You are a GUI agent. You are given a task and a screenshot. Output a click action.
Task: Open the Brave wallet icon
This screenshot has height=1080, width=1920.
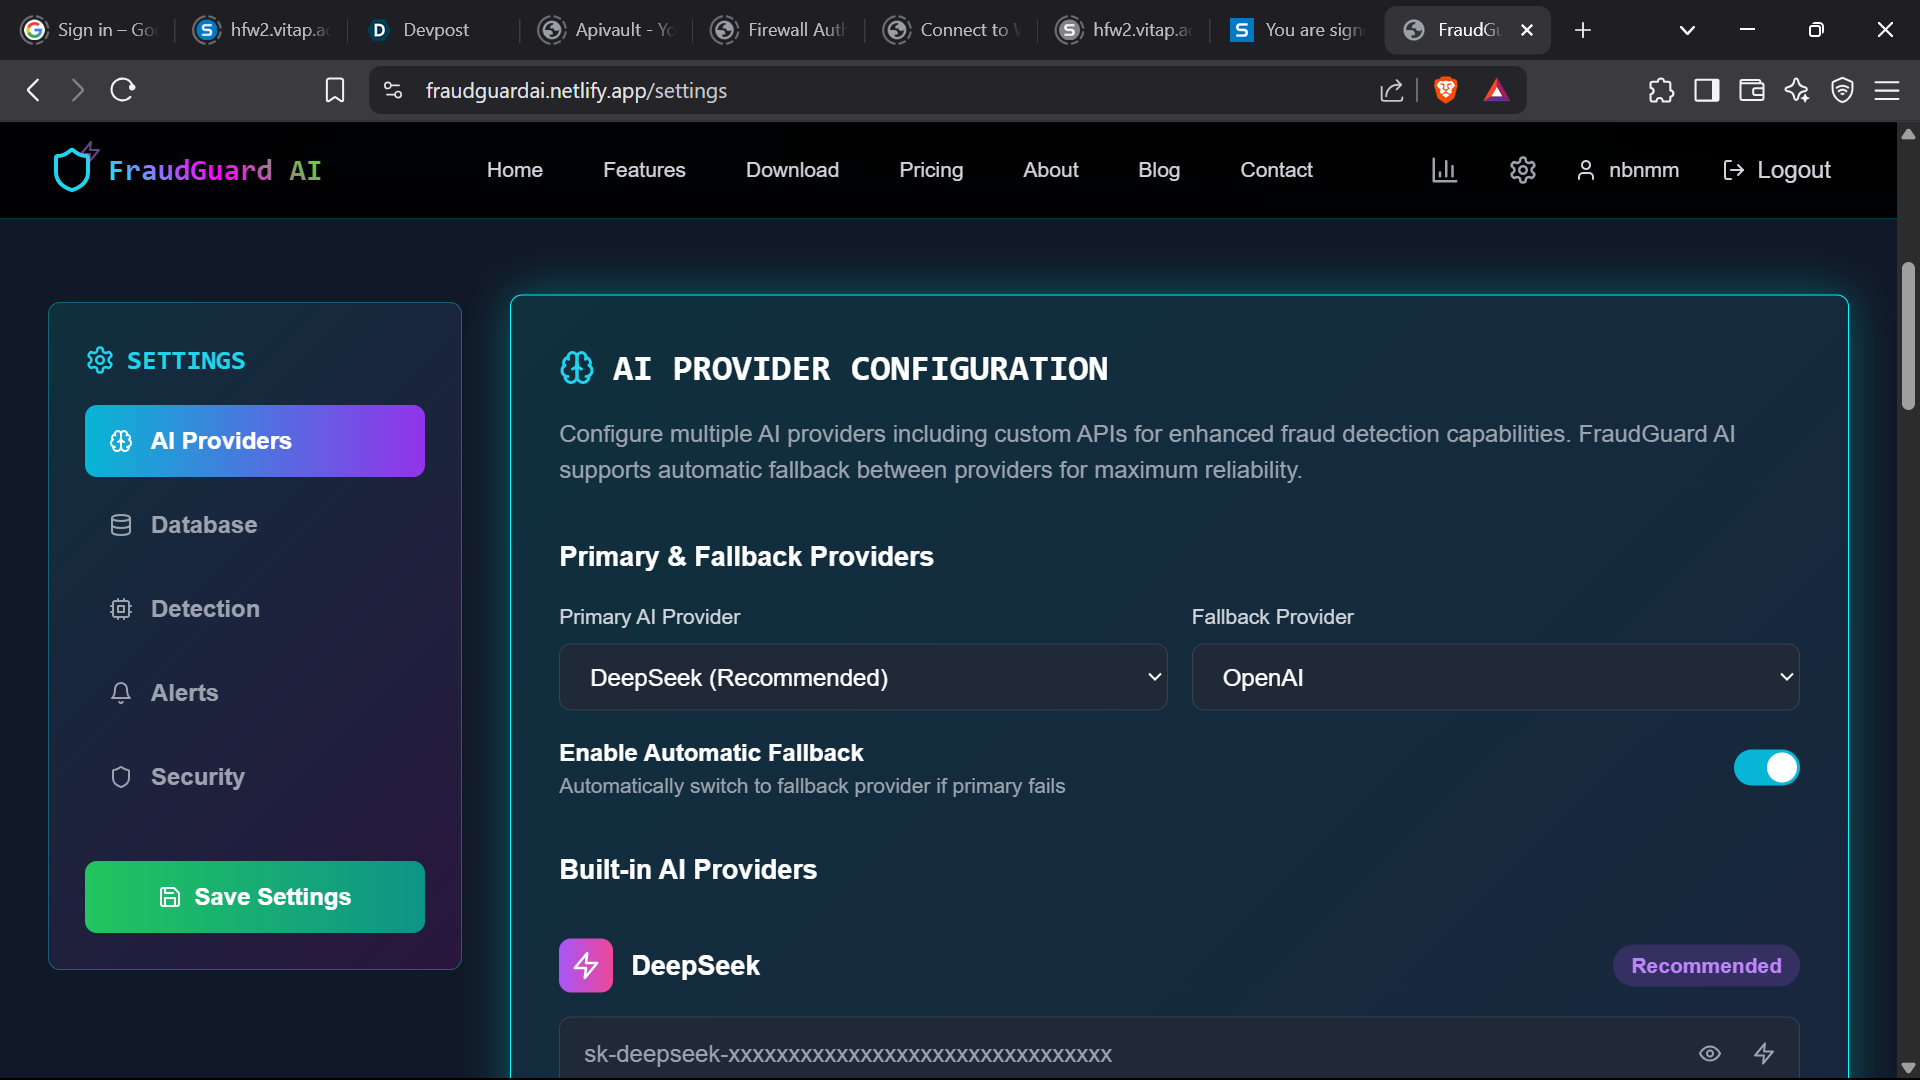coord(1751,90)
